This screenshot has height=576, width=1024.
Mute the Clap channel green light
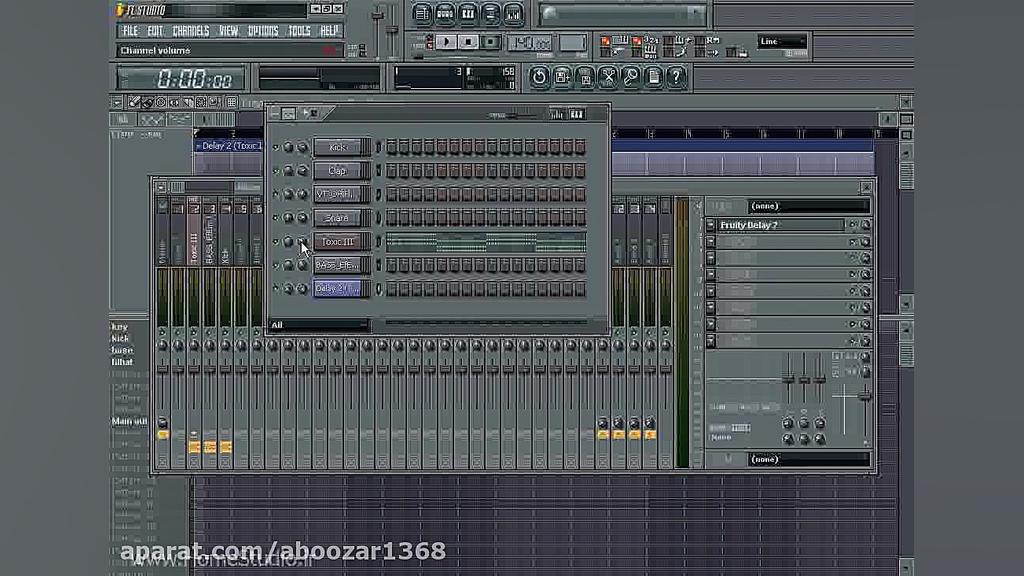point(276,171)
